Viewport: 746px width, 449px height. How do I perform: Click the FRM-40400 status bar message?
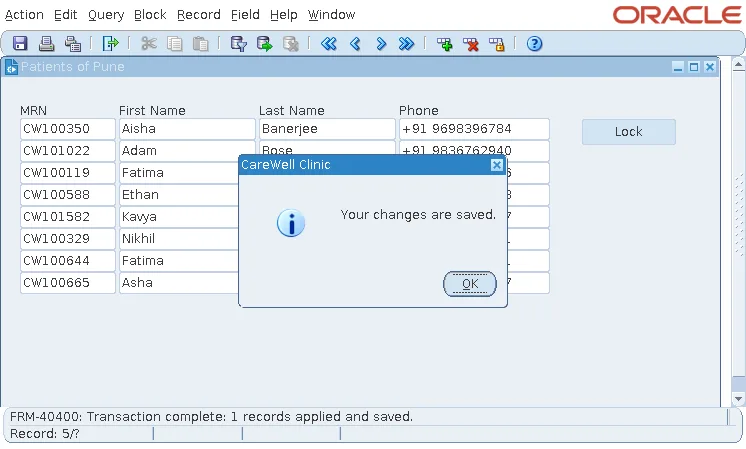click(x=211, y=417)
